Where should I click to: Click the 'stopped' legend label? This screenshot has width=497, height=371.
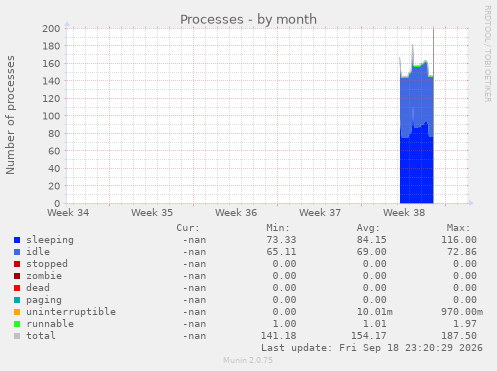47,264
